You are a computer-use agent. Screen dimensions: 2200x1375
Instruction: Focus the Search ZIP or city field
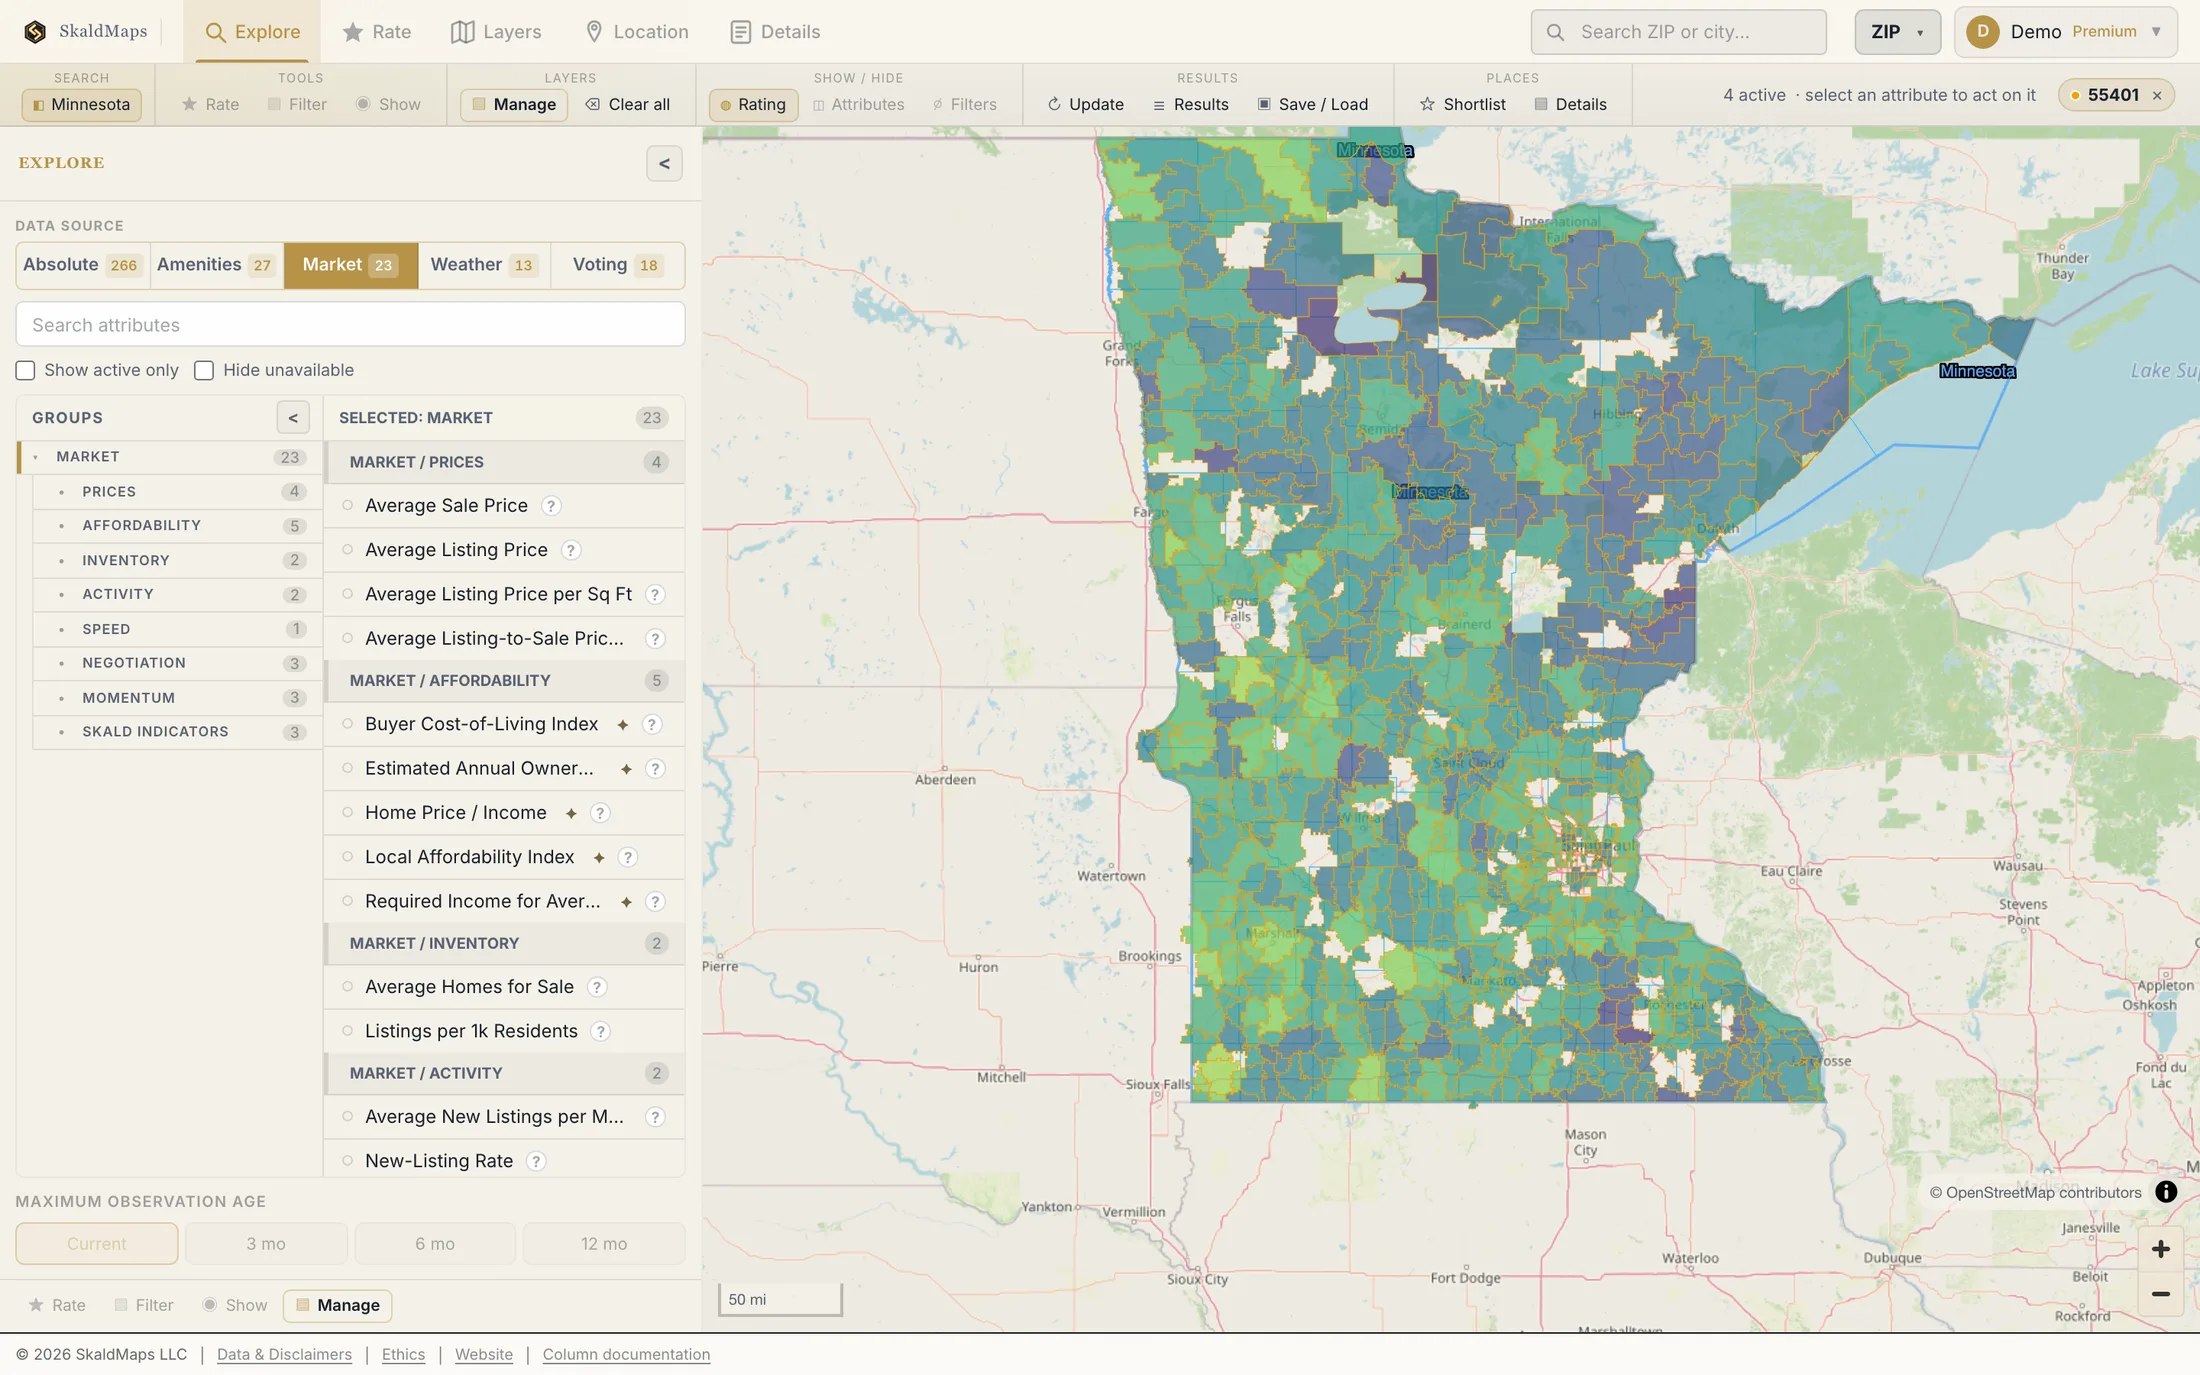pyautogui.click(x=1678, y=32)
